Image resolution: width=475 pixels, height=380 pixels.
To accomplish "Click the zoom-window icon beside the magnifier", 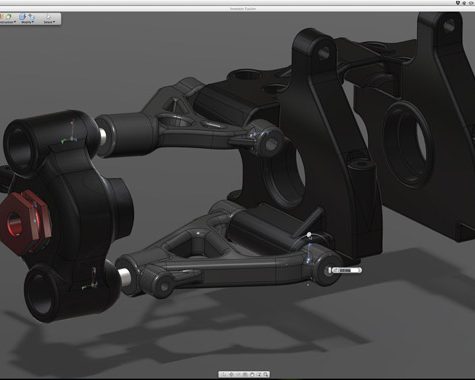I will click(x=259, y=375).
